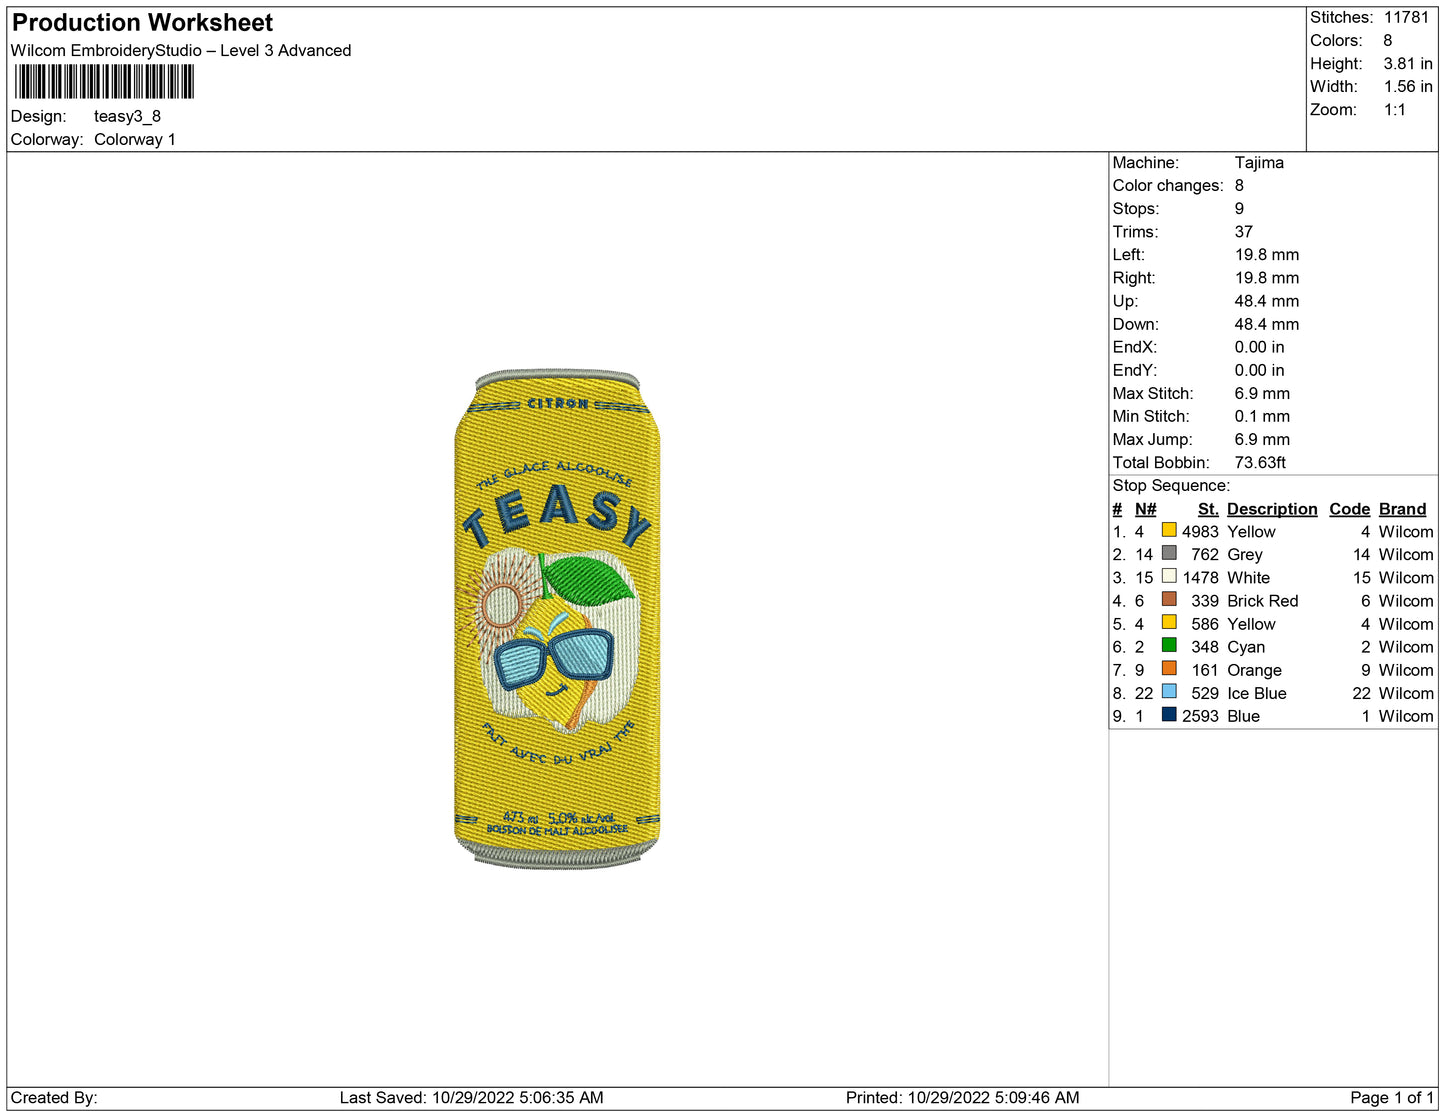Select the "Printed: 10/29/2022 5:09:46 AM" footer
The image size is (1445, 1112).
(x=962, y=1097)
